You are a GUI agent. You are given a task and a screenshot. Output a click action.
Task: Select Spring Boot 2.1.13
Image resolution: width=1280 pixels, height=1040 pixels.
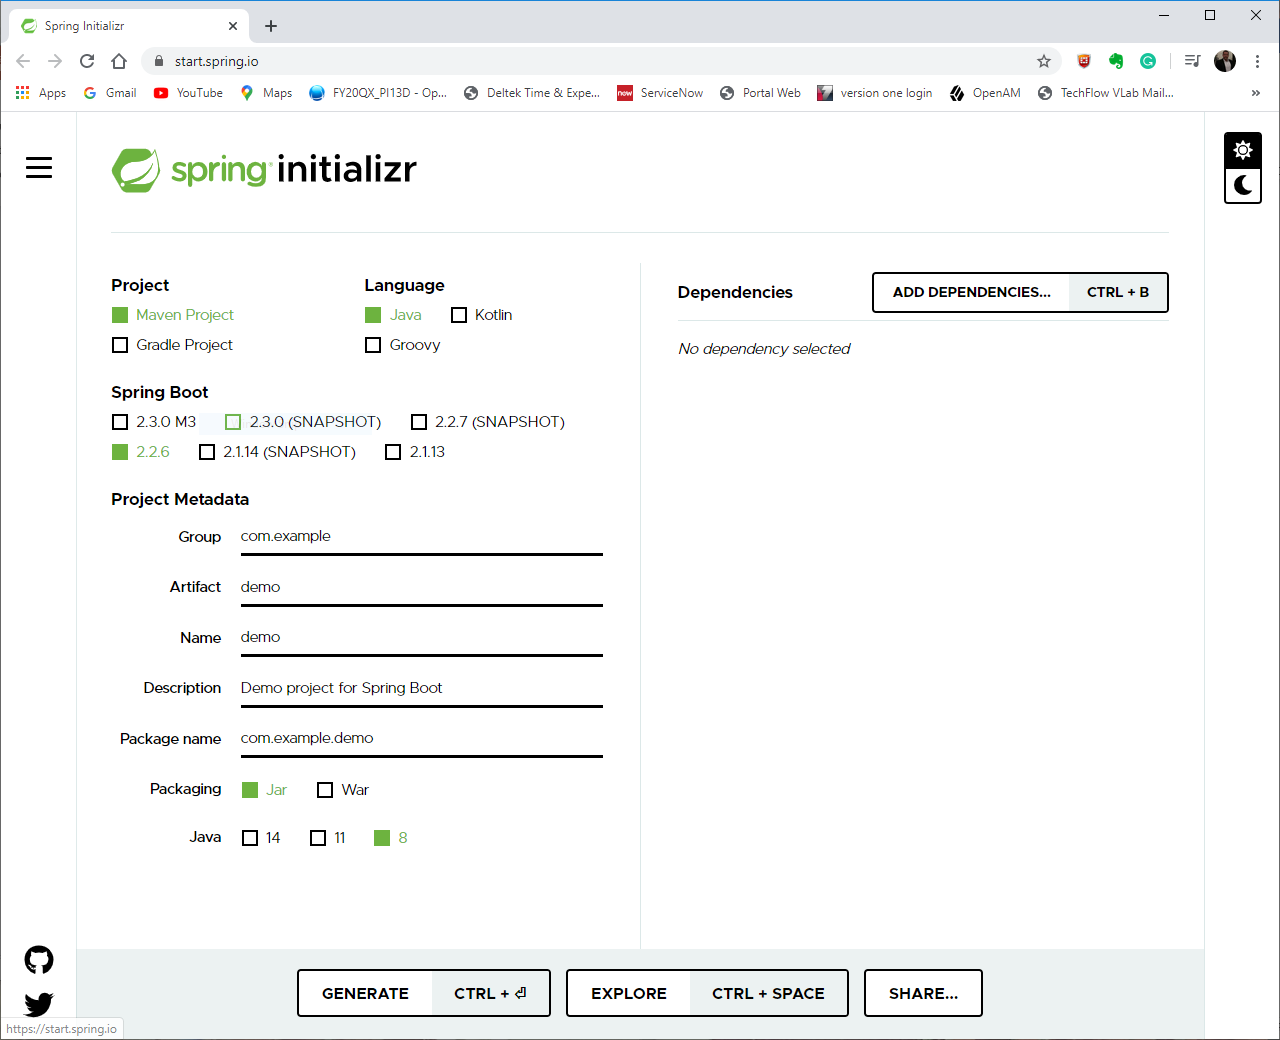point(415,452)
